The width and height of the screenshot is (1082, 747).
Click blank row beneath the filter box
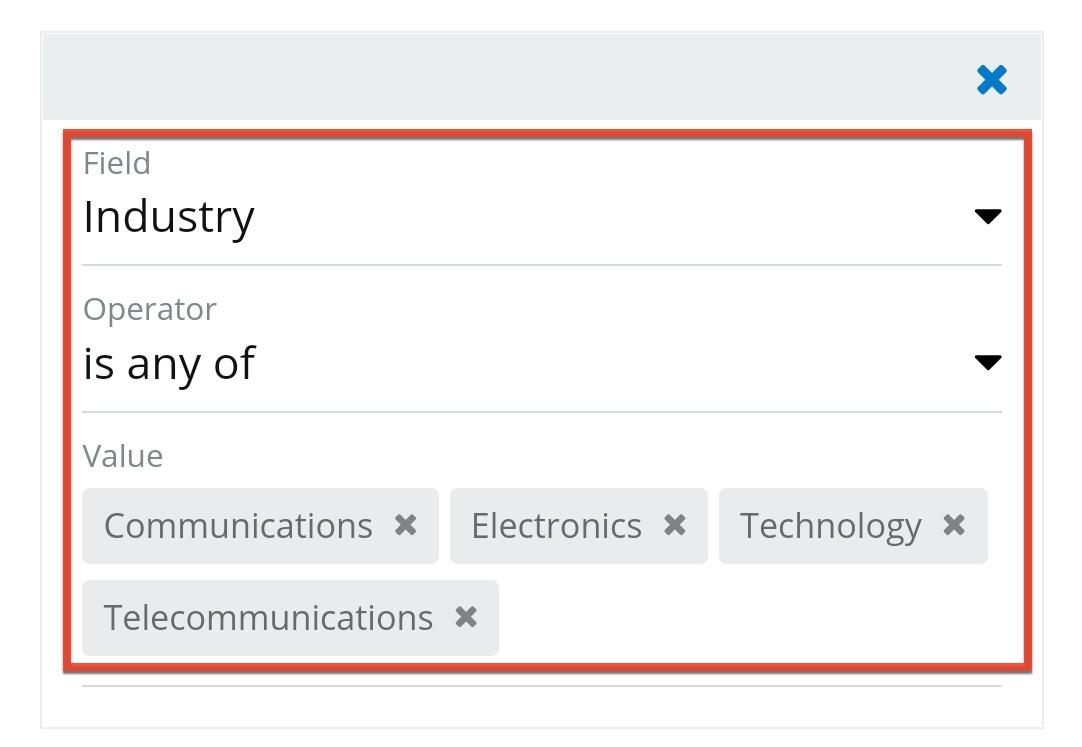pos(540,706)
